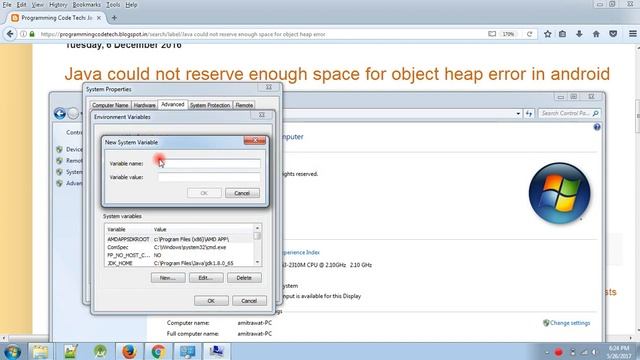Launch Firefox from taskbar
This screenshot has width=640, height=360.
(129, 351)
